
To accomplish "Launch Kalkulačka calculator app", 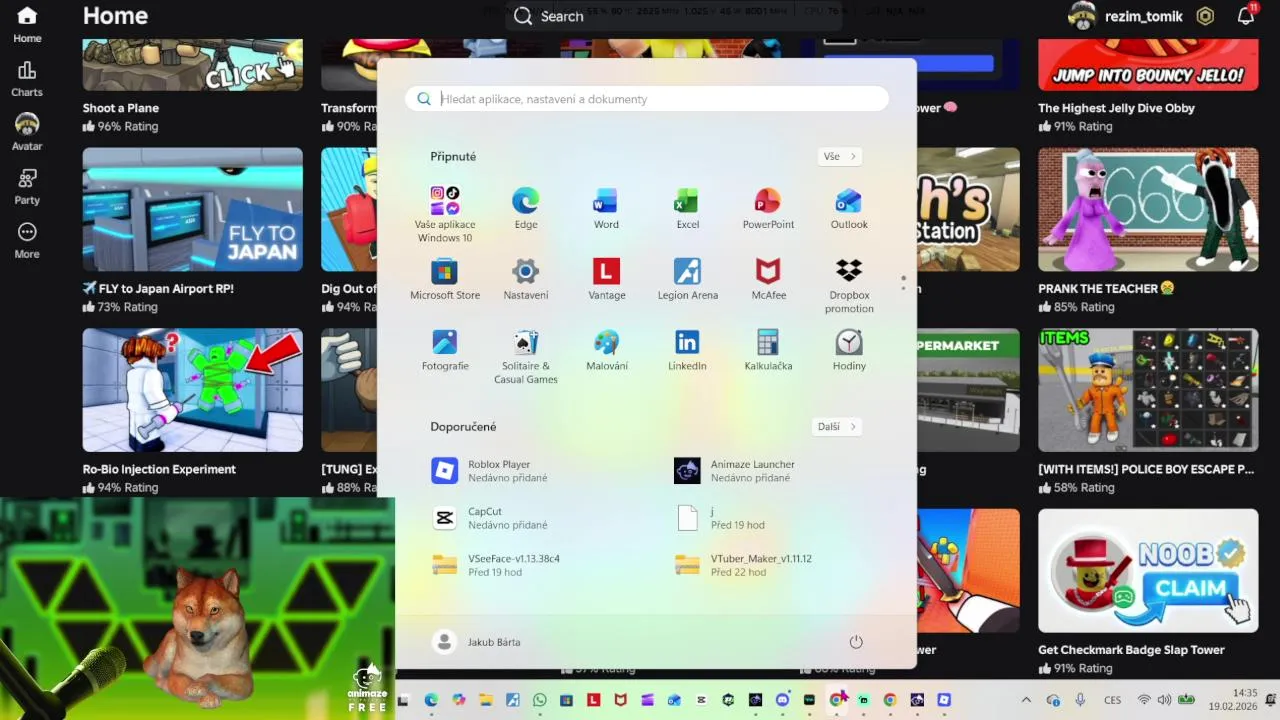I will pos(768,351).
